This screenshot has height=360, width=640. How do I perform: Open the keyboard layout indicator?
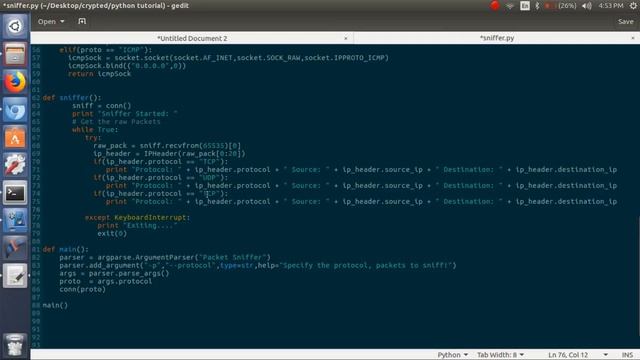tap(525, 6)
